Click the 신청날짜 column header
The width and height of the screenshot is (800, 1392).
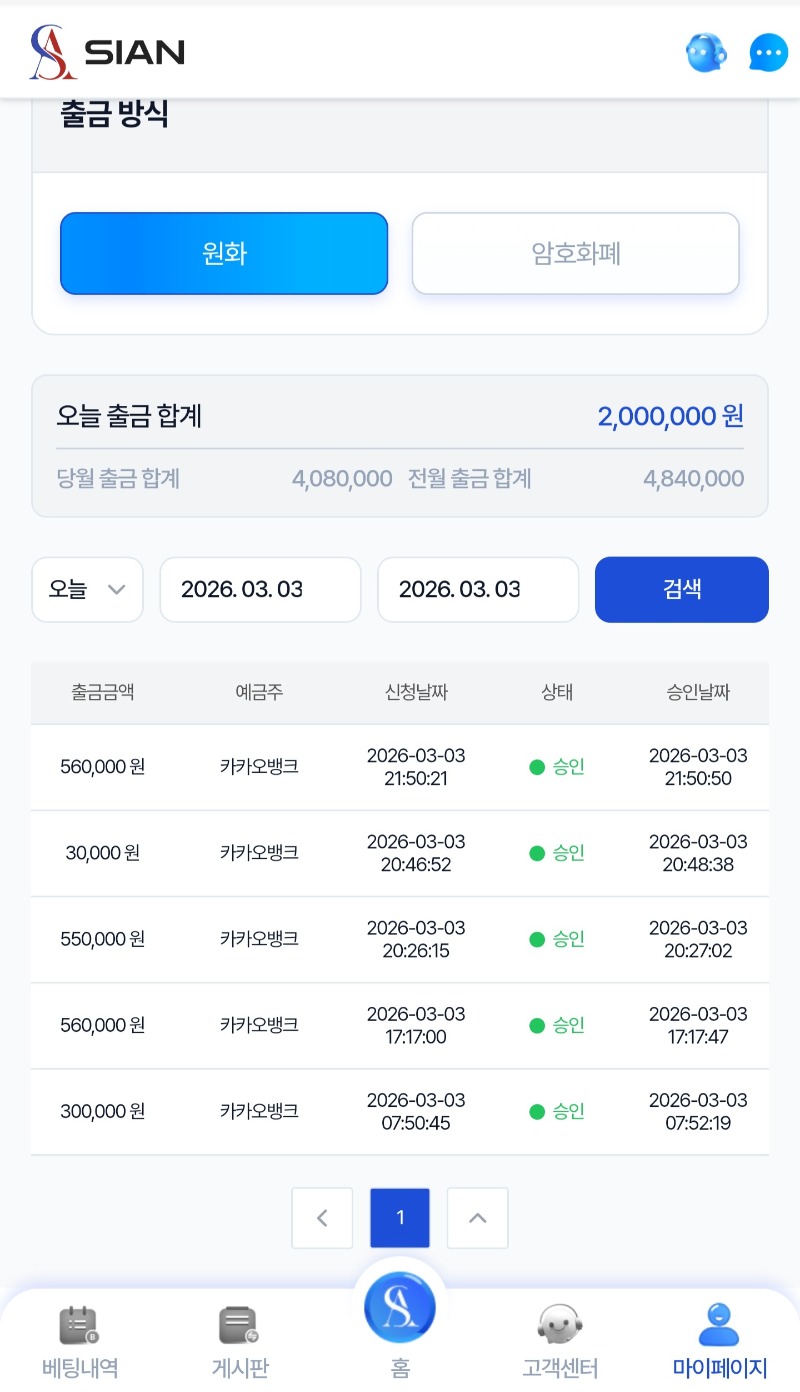tap(416, 692)
